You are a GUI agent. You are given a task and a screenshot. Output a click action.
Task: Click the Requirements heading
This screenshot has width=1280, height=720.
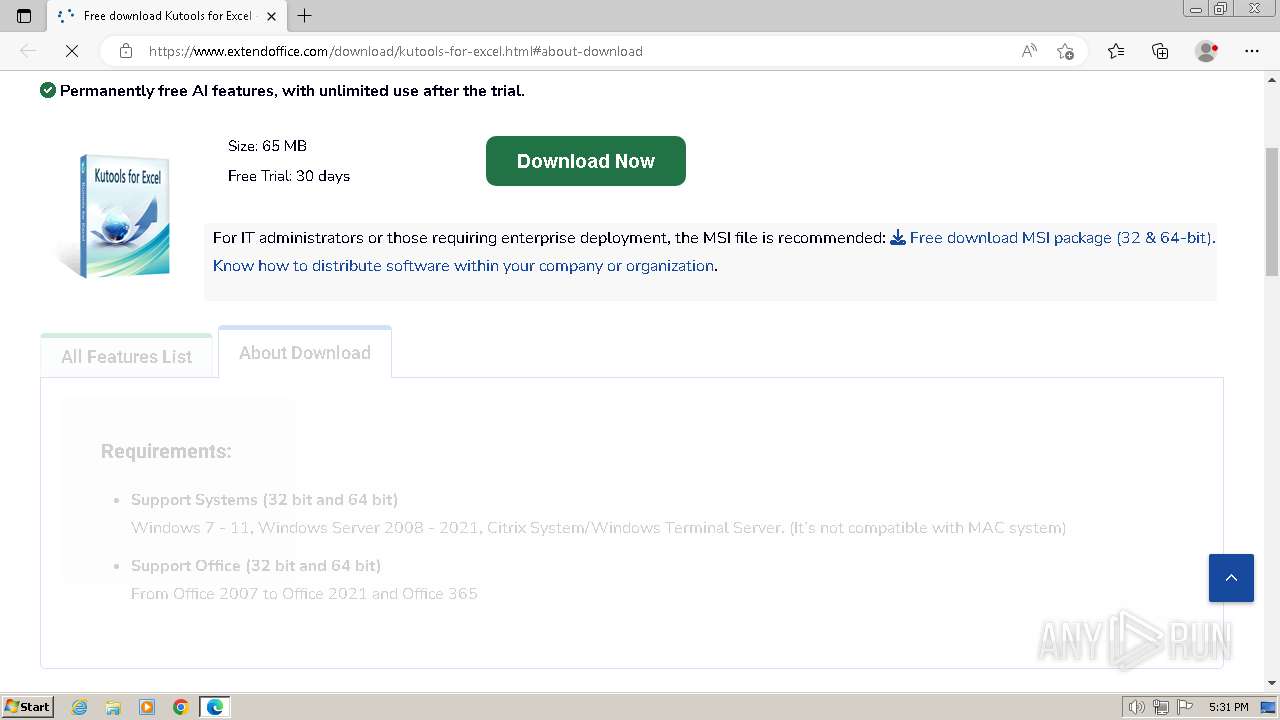166,451
